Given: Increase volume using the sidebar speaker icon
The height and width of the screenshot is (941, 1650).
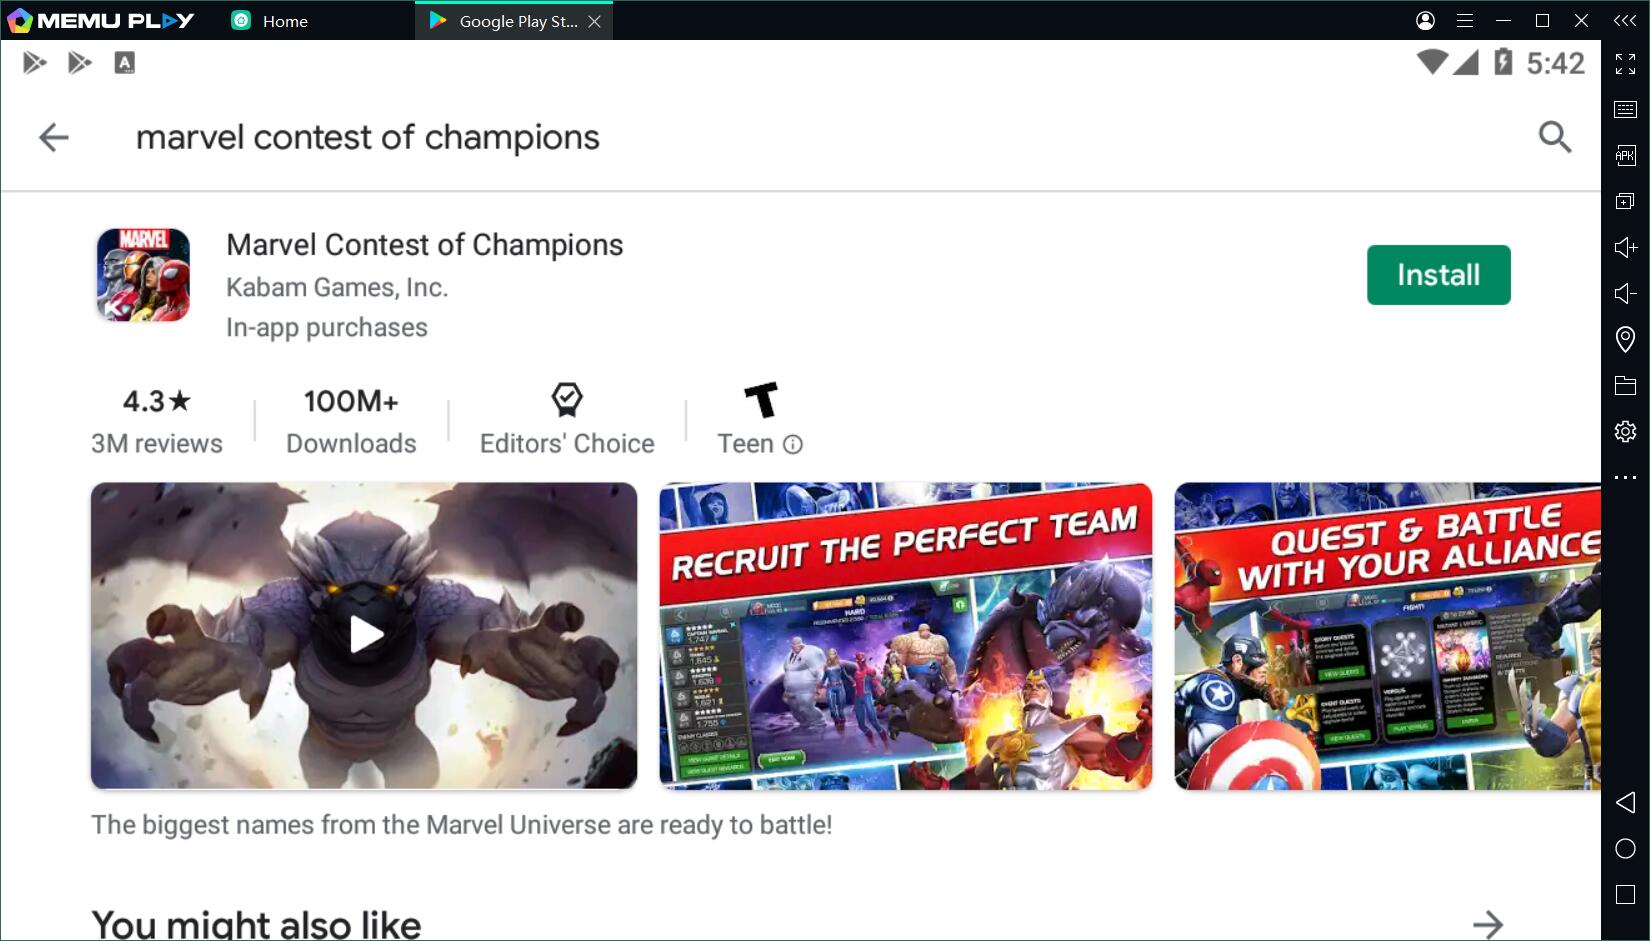Looking at the screenshot, I should 1625,247.
